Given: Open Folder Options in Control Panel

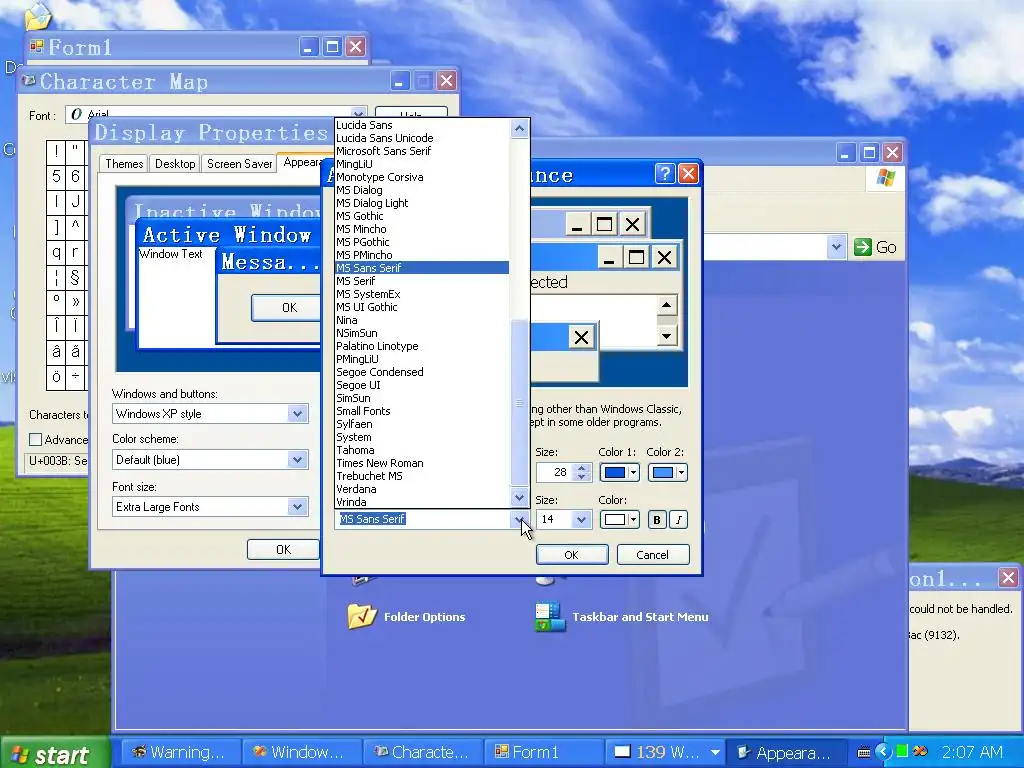Looking at the screenshot, I should pyautogui.click(x=407, y=616).
